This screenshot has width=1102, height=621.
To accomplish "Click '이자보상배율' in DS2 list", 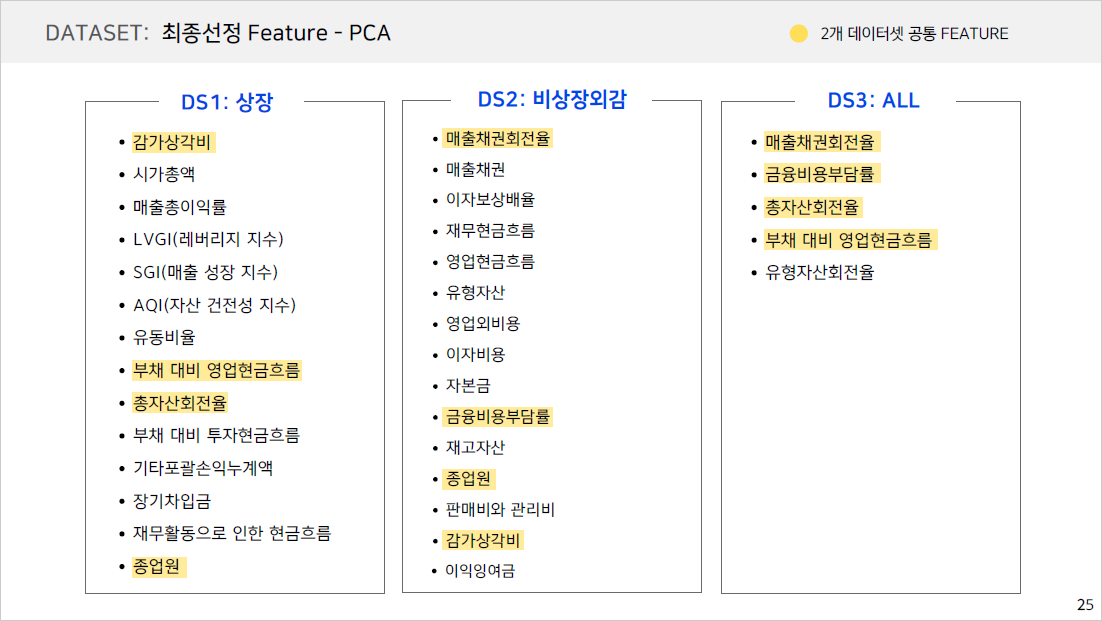I will (x=490, y=199).
